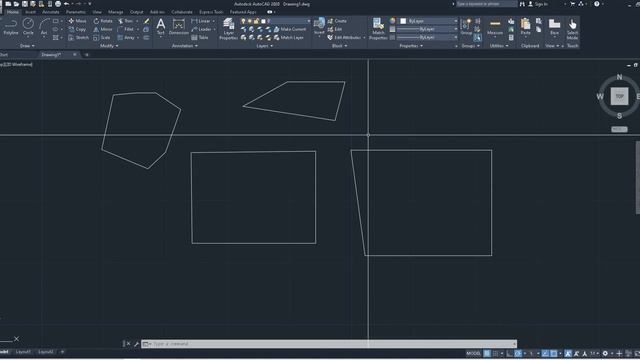The width and height of the screenshot is (640, 360).
Task: Click the Undo arrow in quick access toolbar
Action: tap(67, 4)
